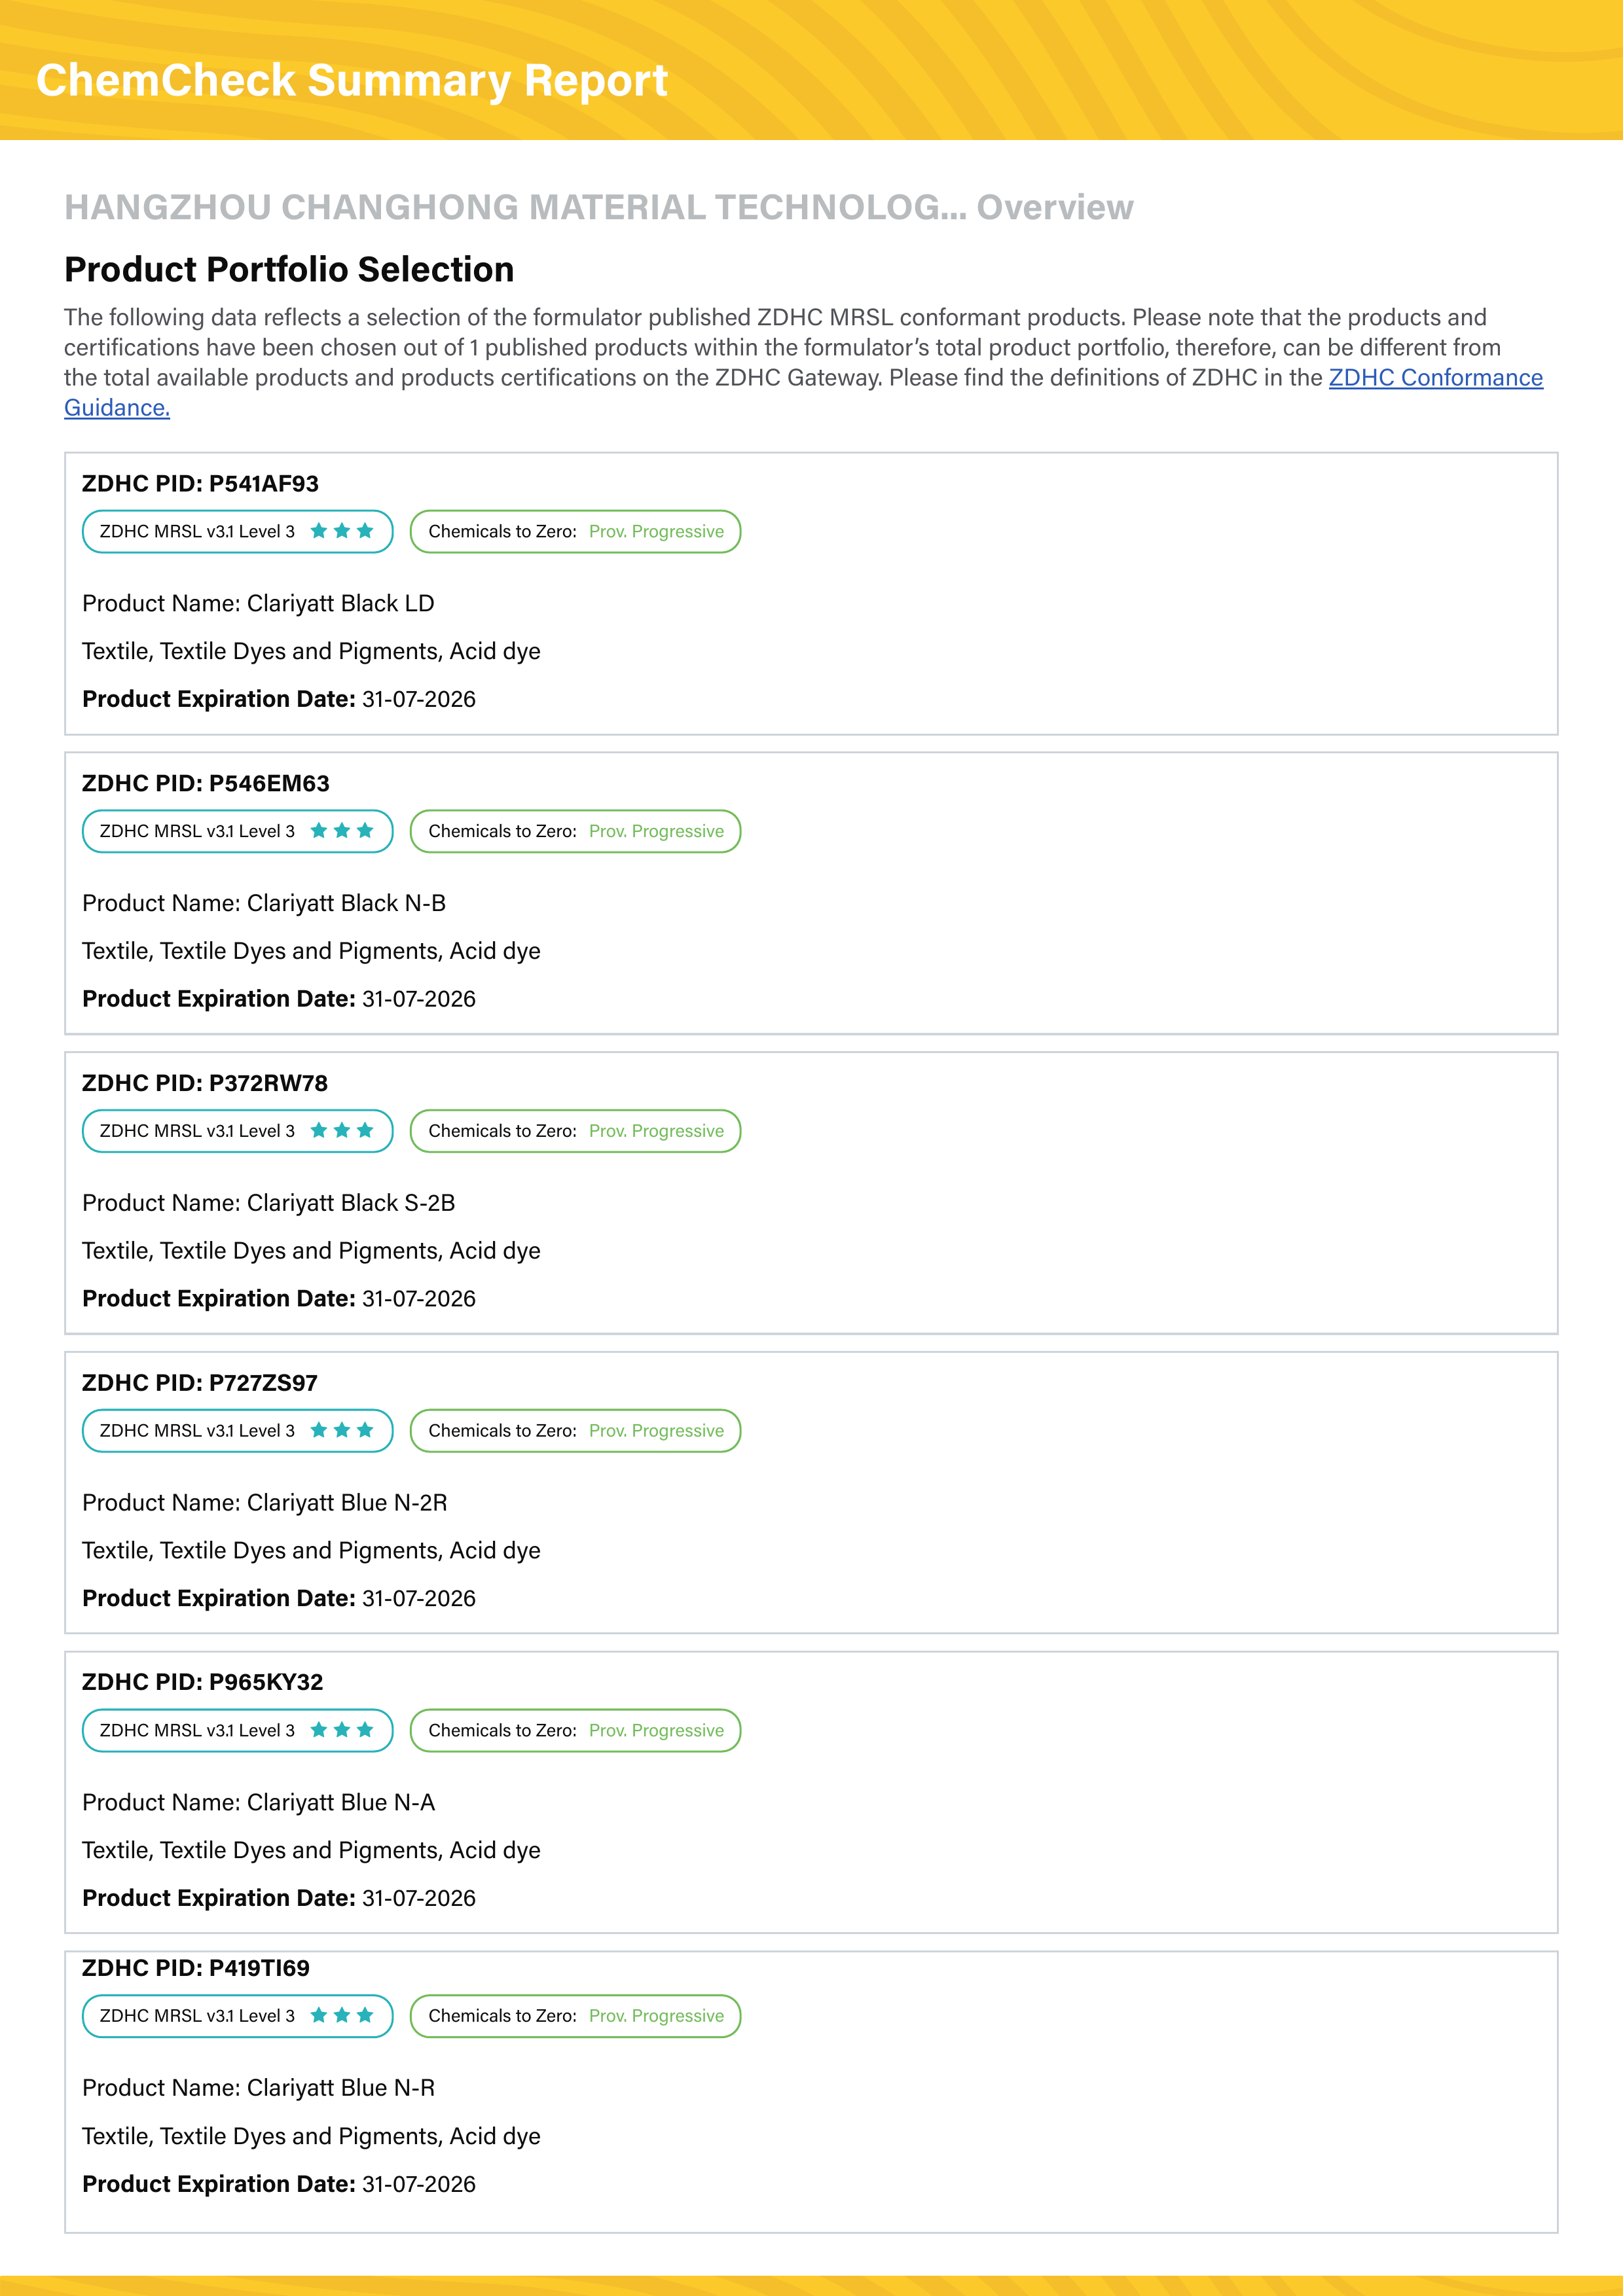Select the Prov. Progressive badge under P546EM63
The width and height of the screenshot is (1623, 2296).
click(575, 831)
